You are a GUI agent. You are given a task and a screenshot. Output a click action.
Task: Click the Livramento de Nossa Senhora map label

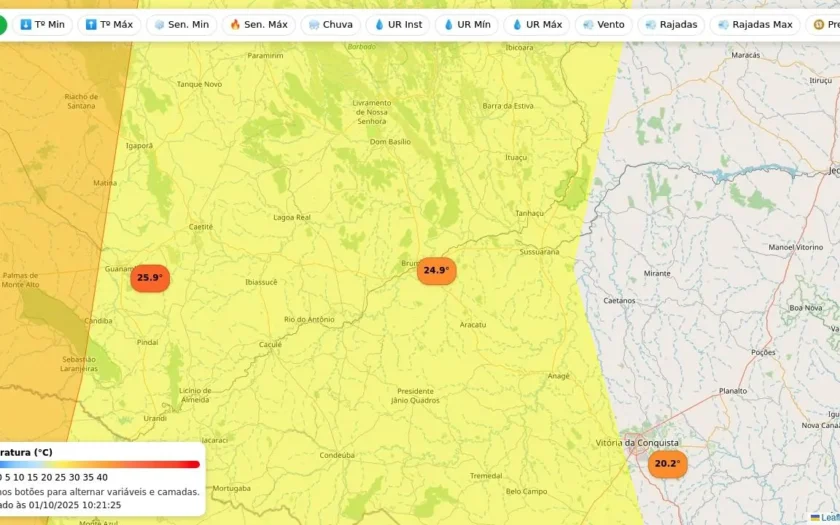coord(371,112)
